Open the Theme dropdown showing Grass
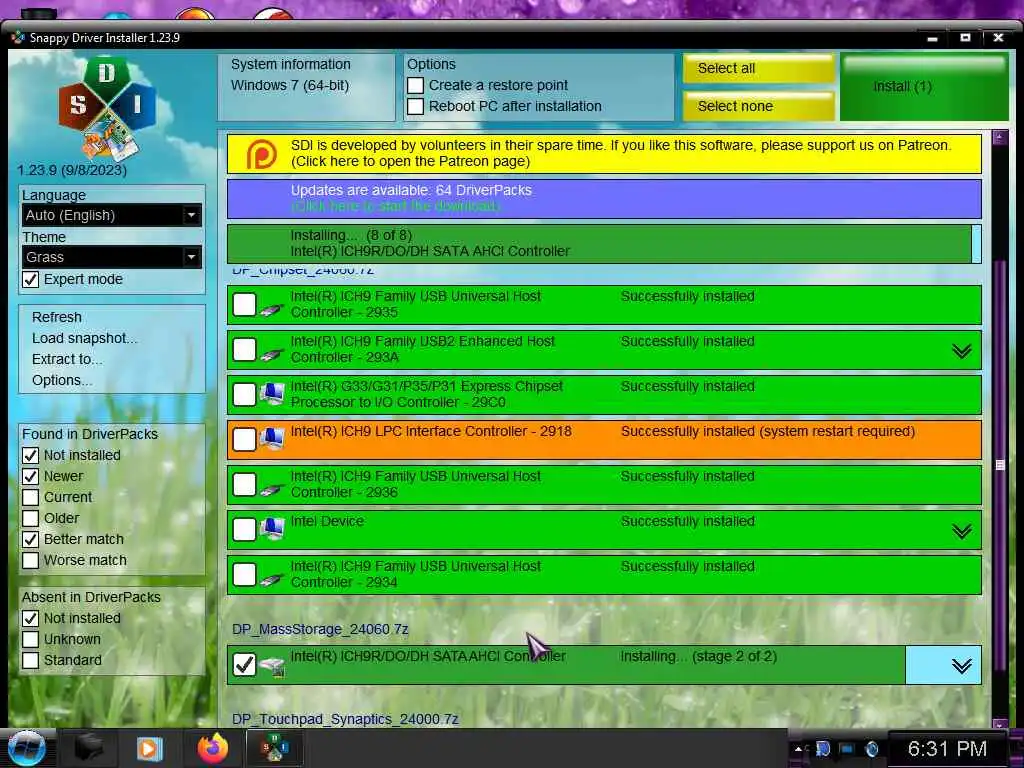 pyautogui.click(x=112, y=257)
